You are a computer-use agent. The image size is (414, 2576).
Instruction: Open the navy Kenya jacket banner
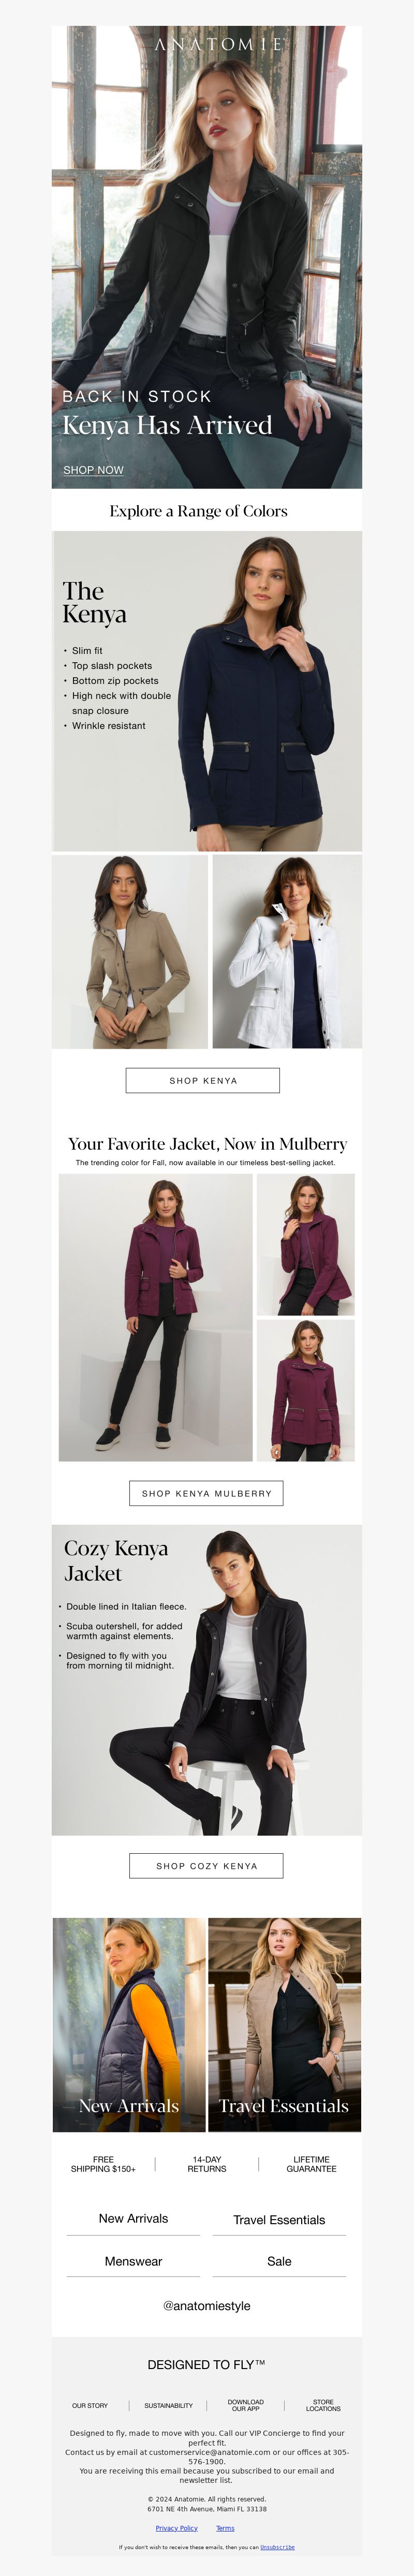[207, 691]
